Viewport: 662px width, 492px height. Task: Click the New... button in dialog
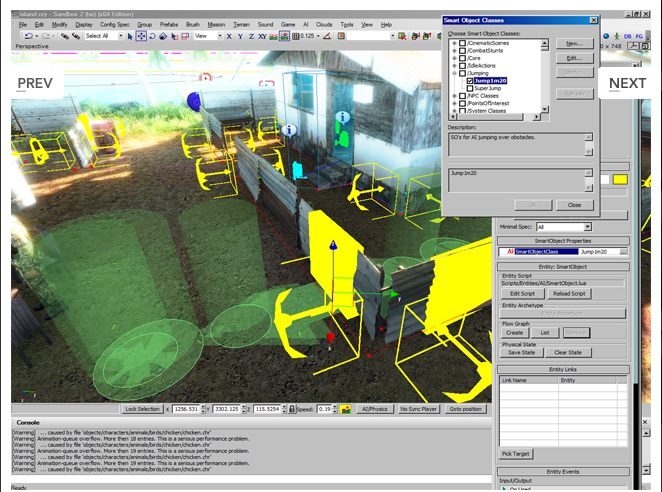point(575,43)
